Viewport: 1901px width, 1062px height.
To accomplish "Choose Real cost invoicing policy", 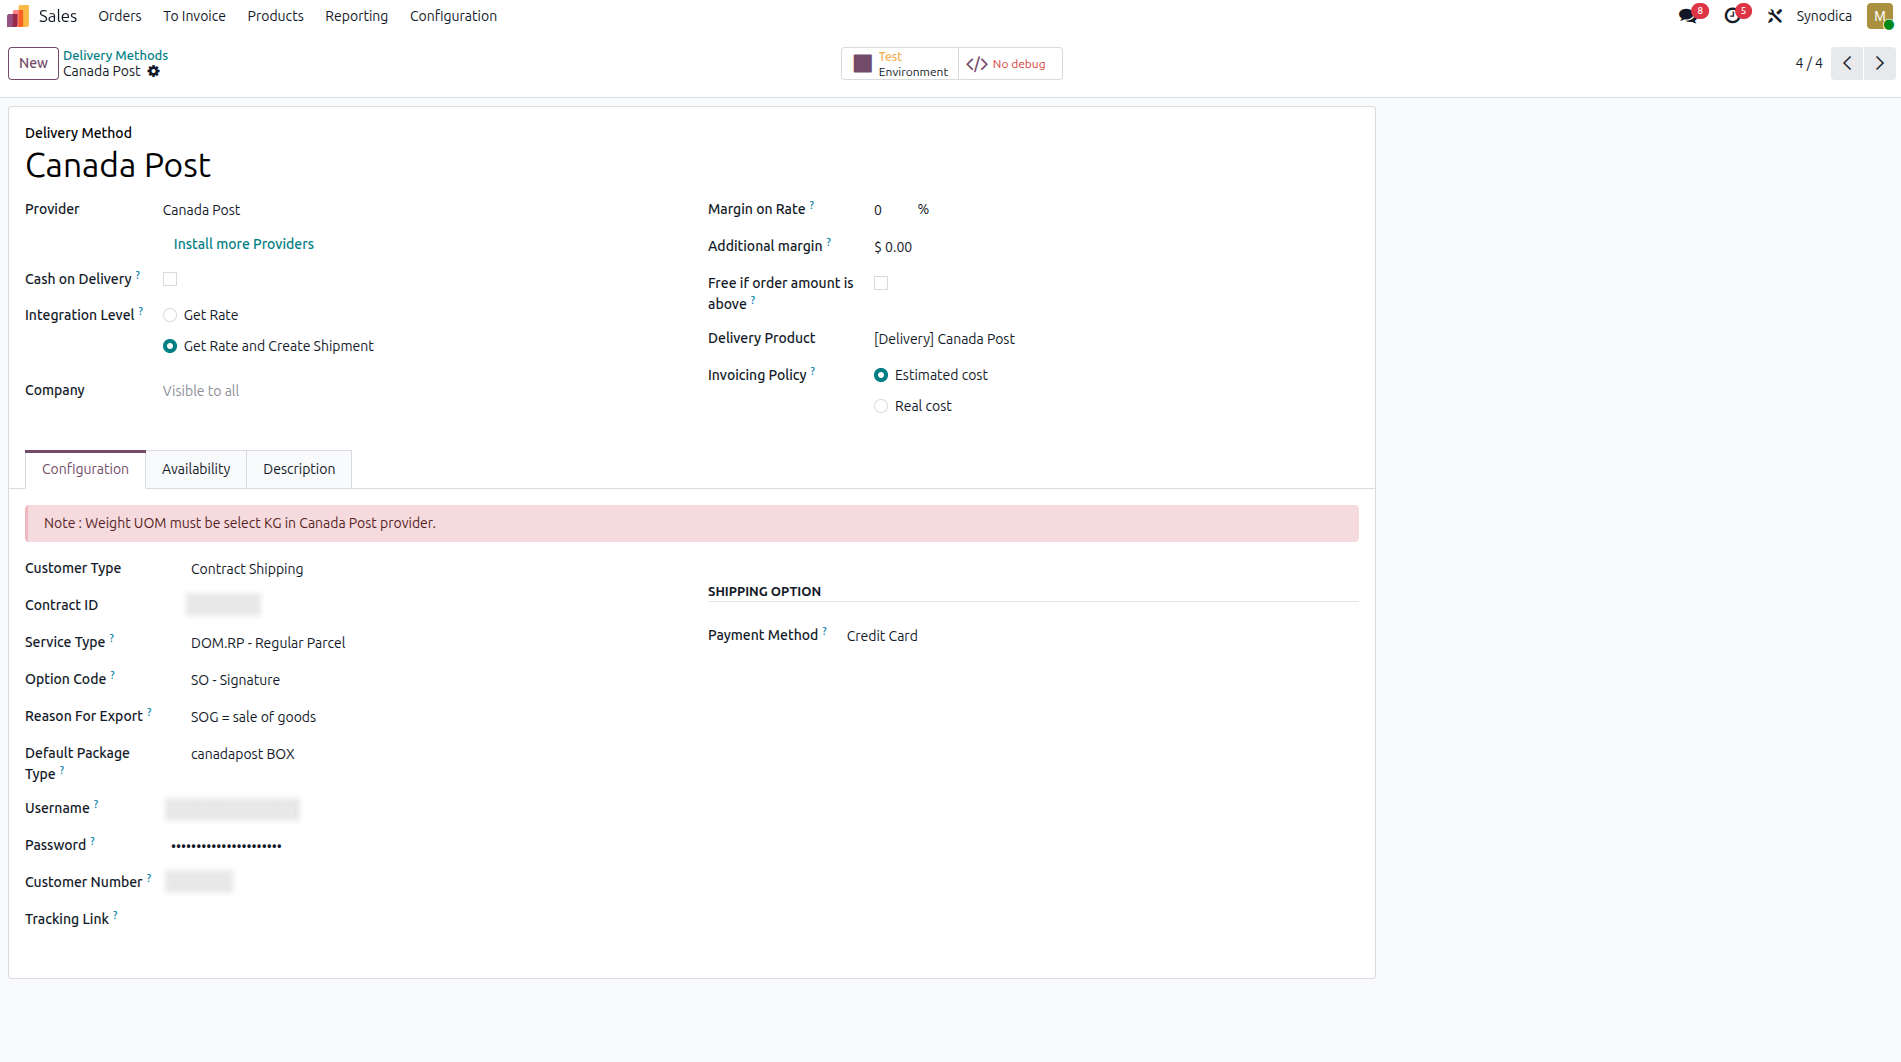I will pyautogui.click(x=881, y=406).
